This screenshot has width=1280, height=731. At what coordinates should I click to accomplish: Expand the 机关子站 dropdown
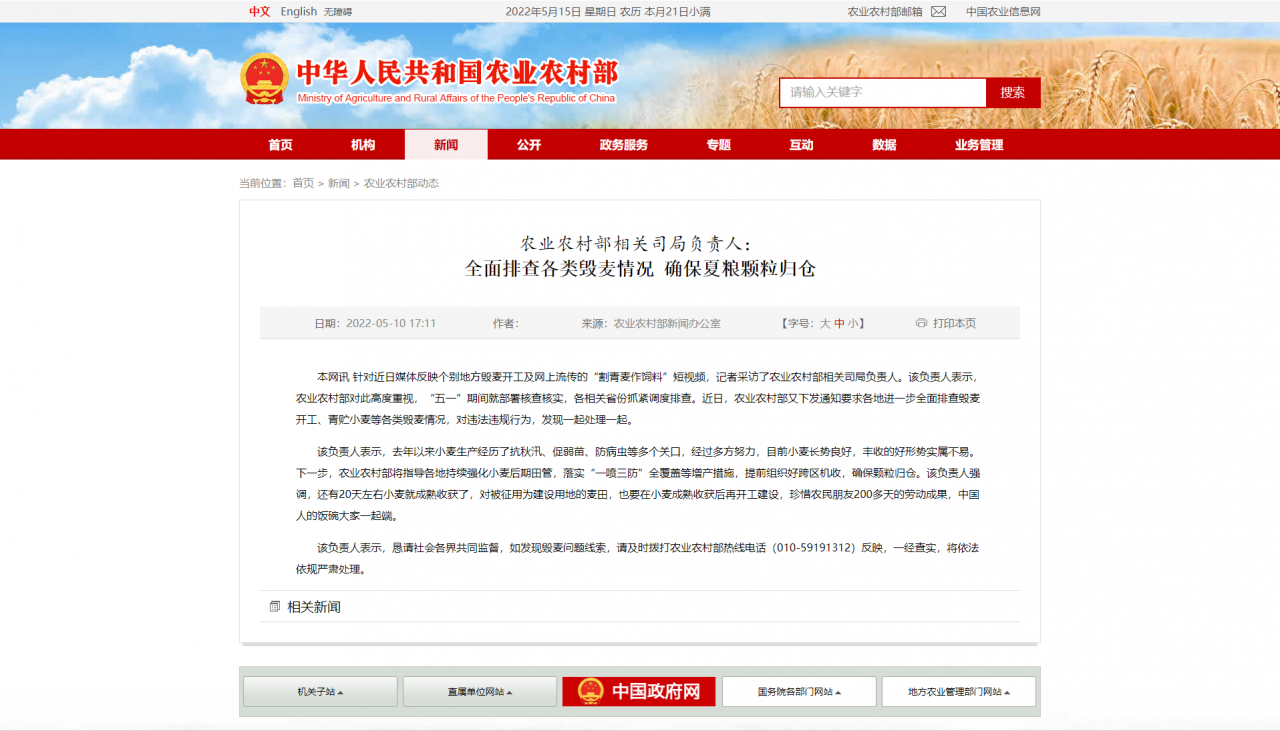click(319, 691)
